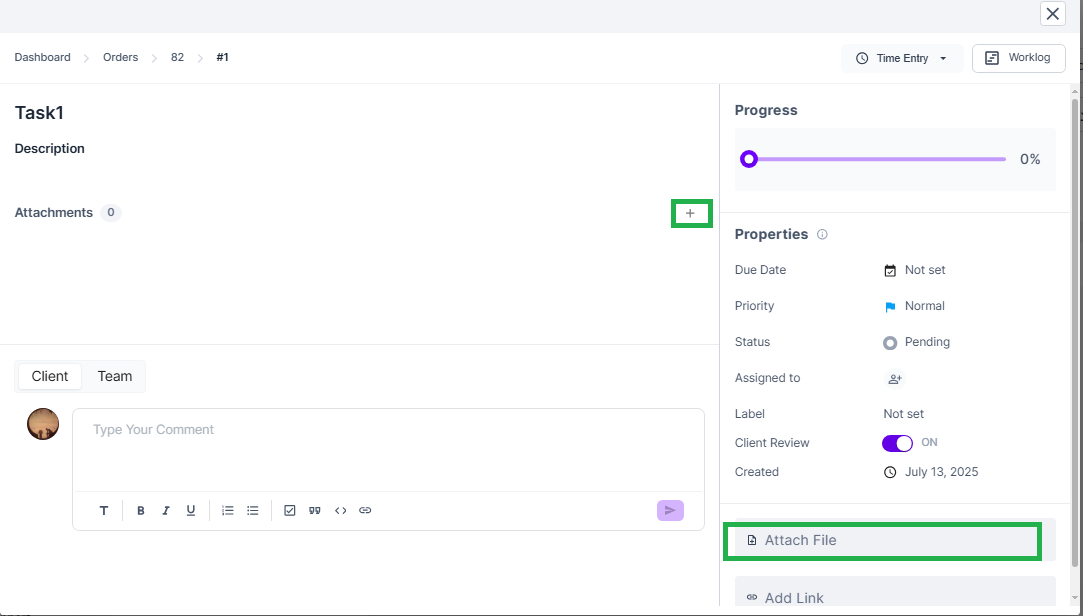The width and height of the screenshot is (1083, 616).
Task: Click the plus icon to add attachment
Action: point(690,213)
